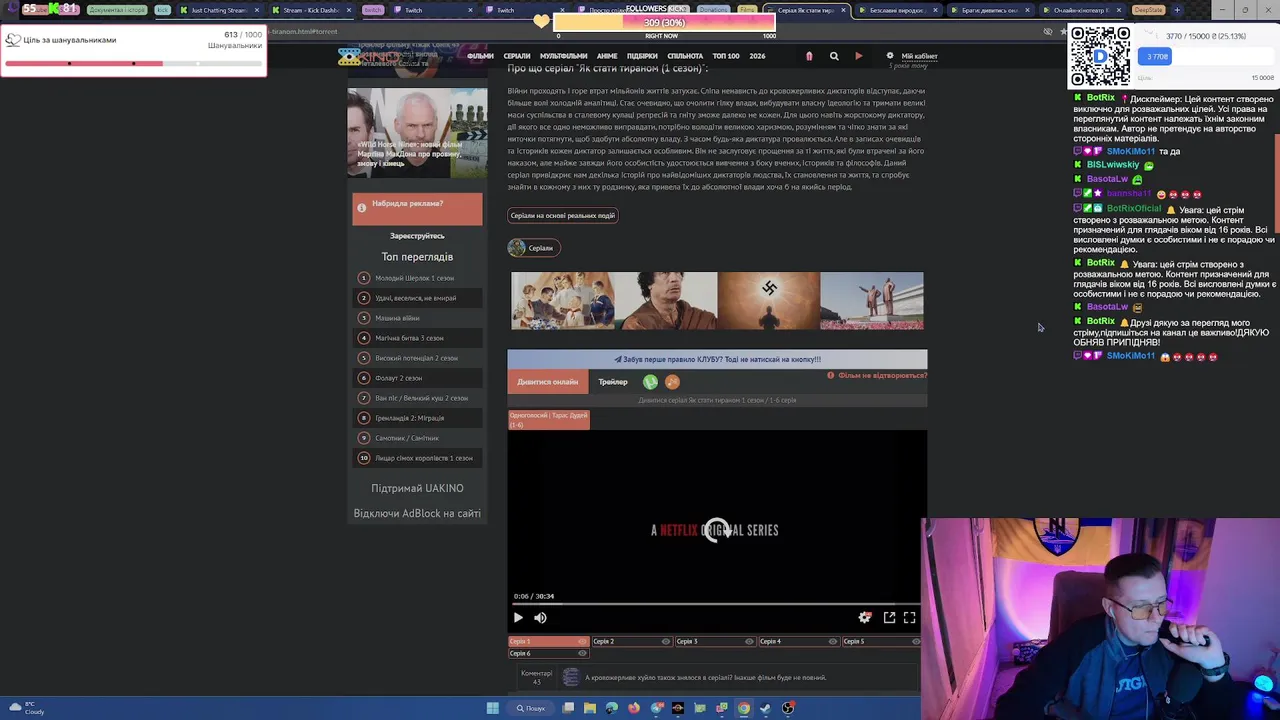Open the ПІДБІРКИ site menu

coord(642,56)
